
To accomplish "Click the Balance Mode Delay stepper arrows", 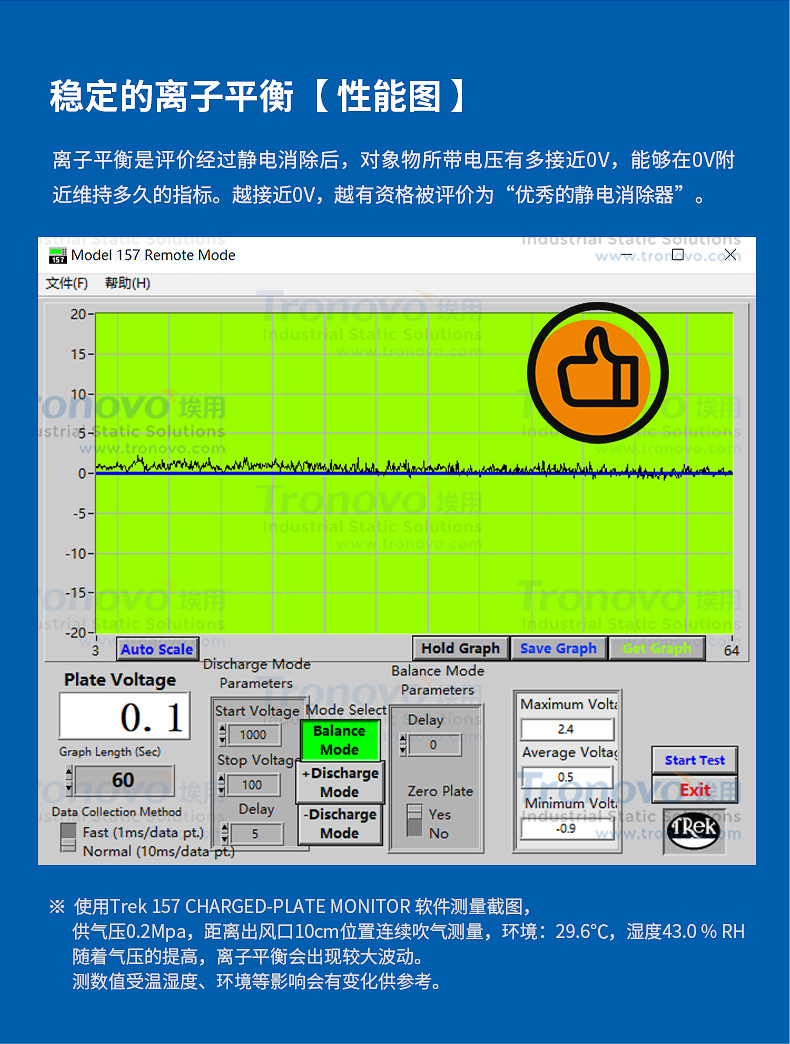I will (403, 744).
